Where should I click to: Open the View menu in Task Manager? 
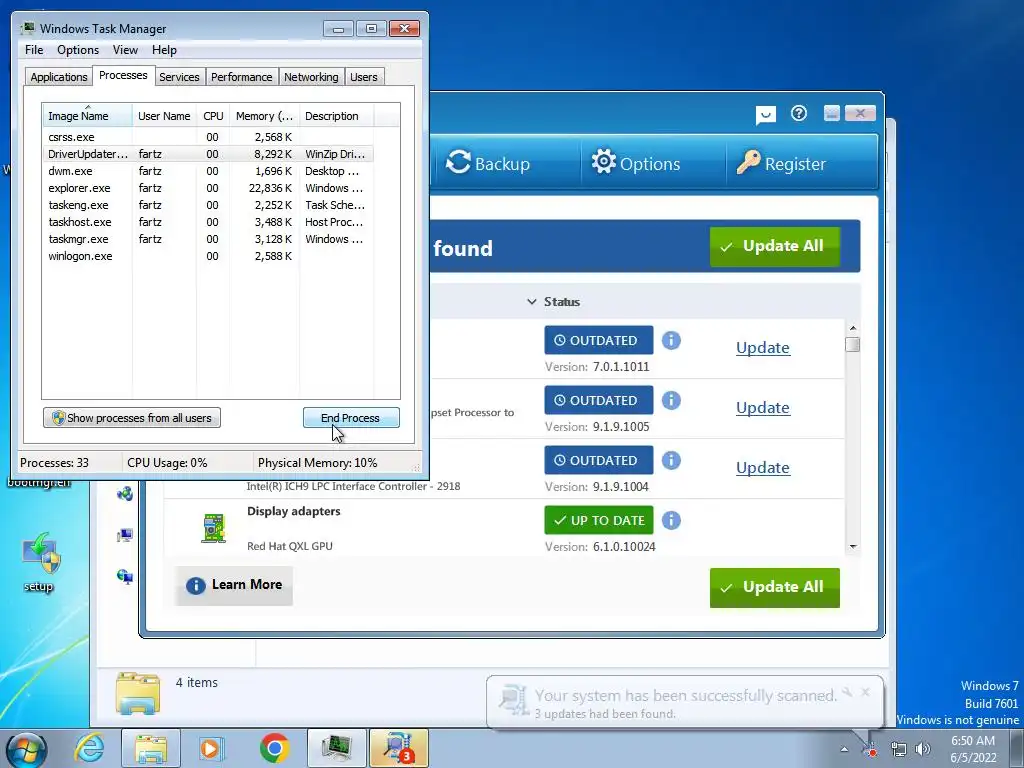125,50
